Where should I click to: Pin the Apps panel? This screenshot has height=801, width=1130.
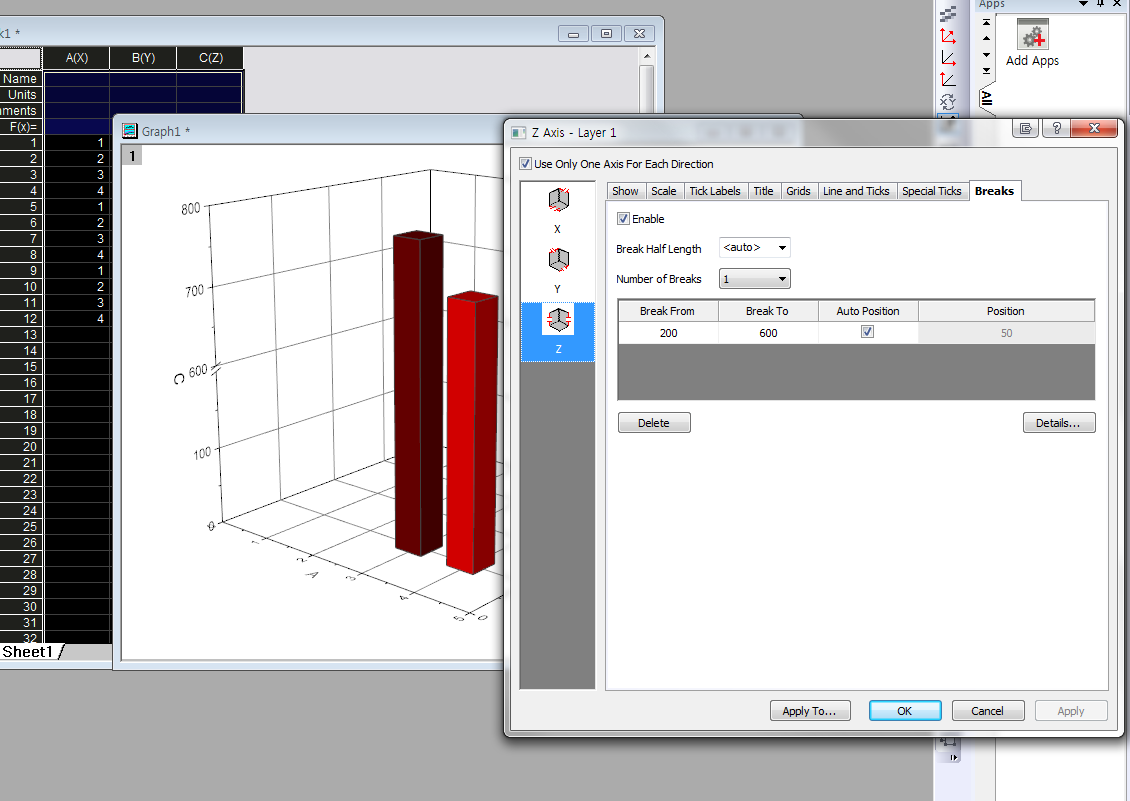click(x=1100, y=4)
